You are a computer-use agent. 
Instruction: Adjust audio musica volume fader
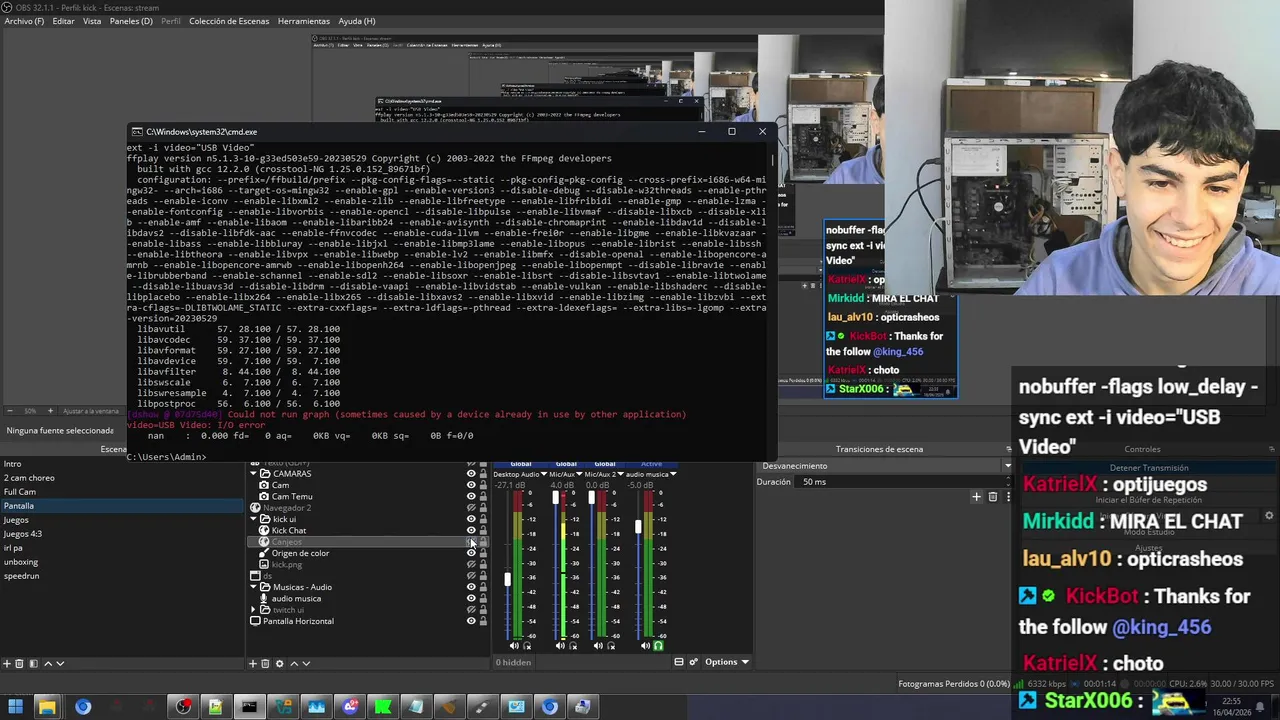638,526
